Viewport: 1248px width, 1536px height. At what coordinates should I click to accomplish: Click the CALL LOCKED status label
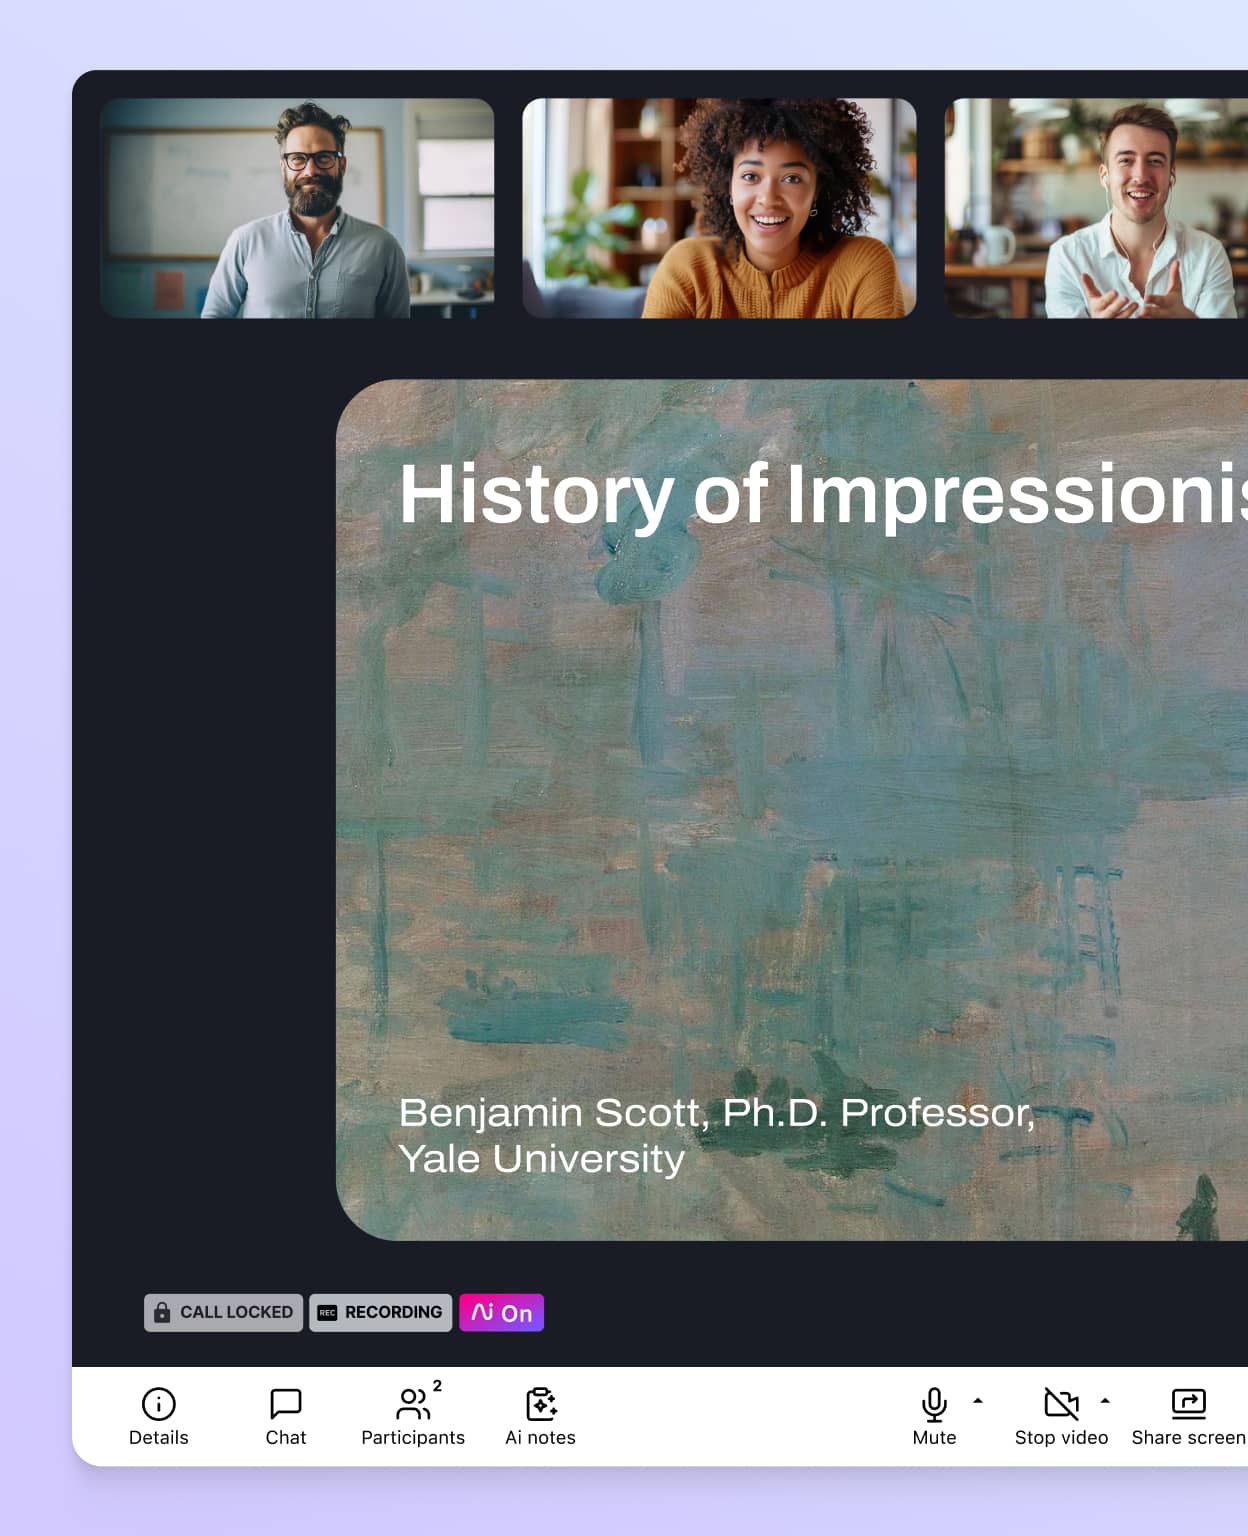[236, 1313]
